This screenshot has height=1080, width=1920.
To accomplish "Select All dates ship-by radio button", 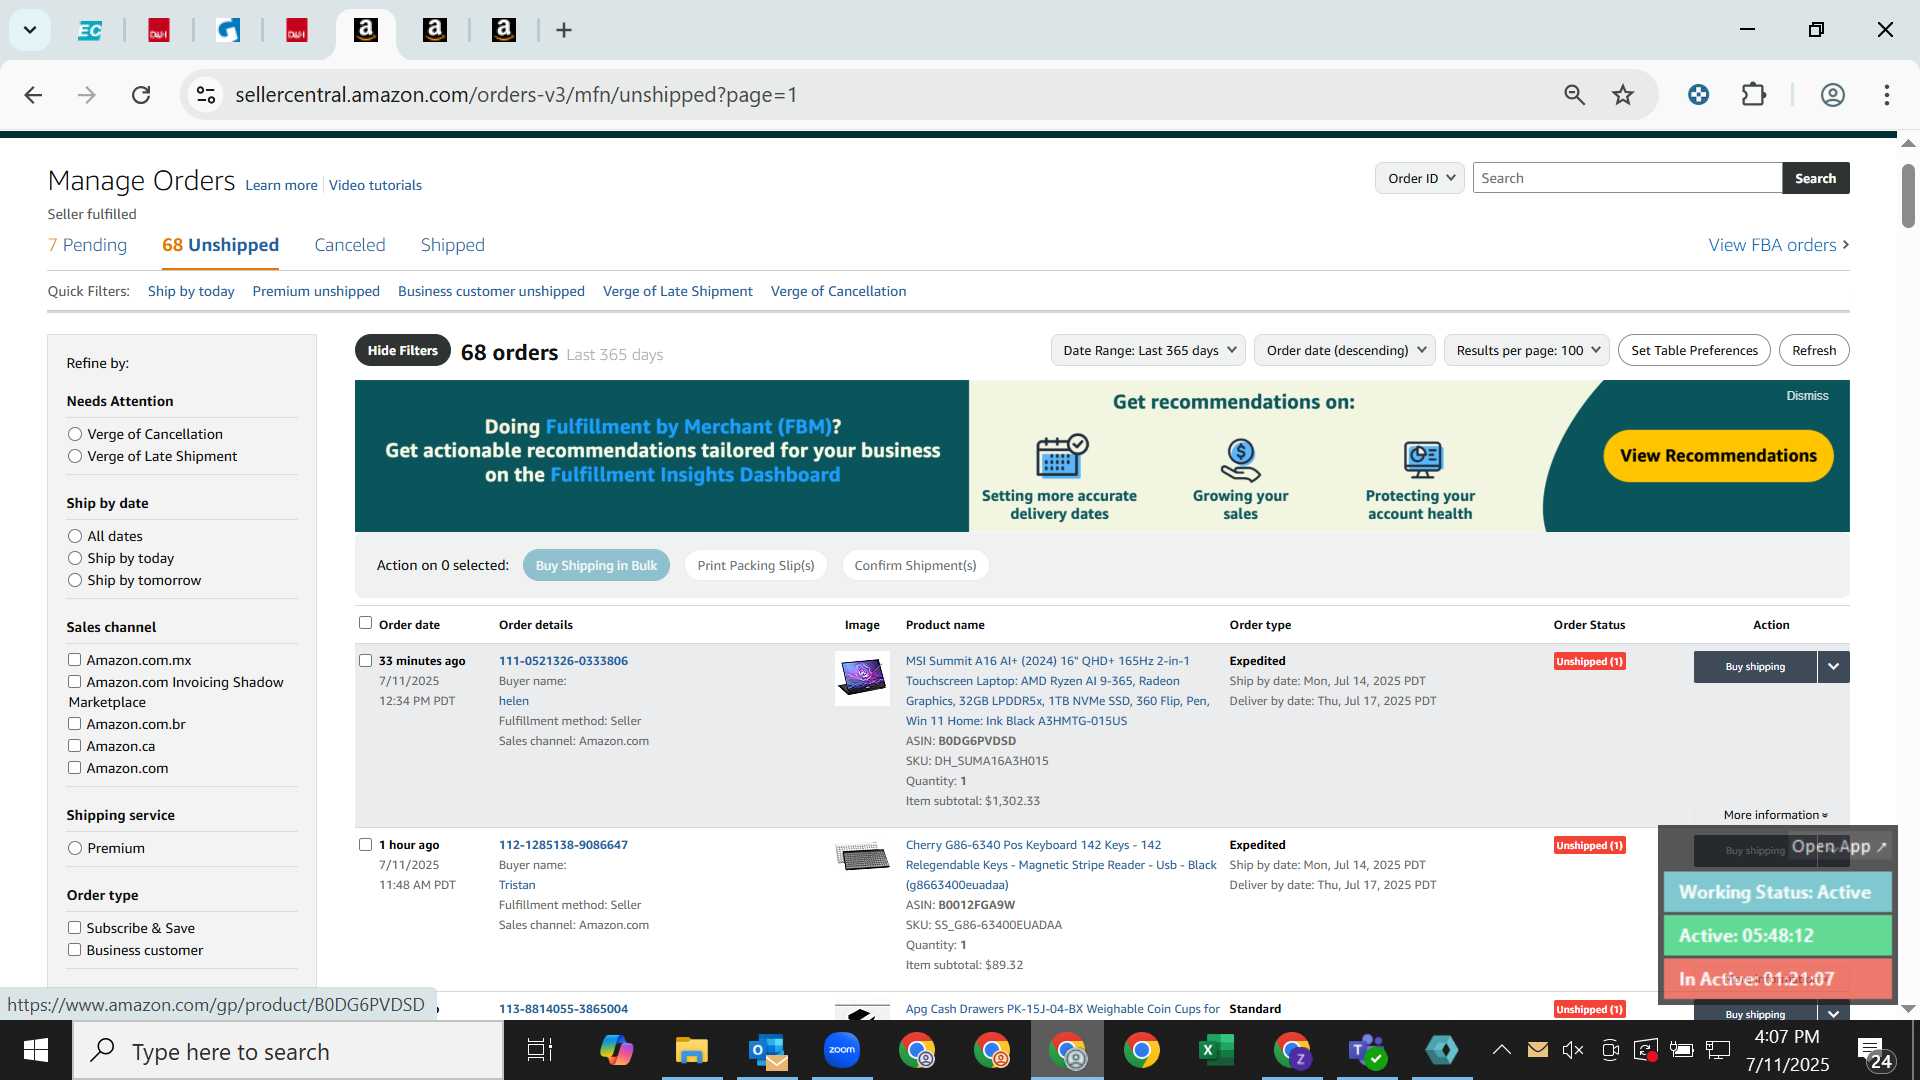I will pos(75,536).
